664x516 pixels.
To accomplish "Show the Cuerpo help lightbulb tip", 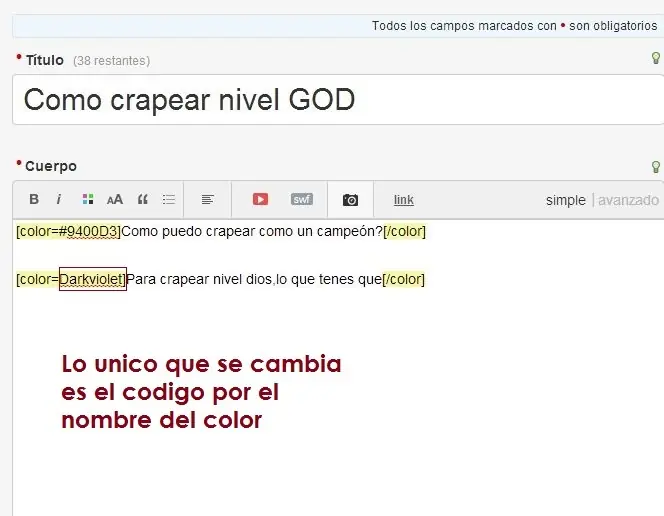I will [656, 167].
